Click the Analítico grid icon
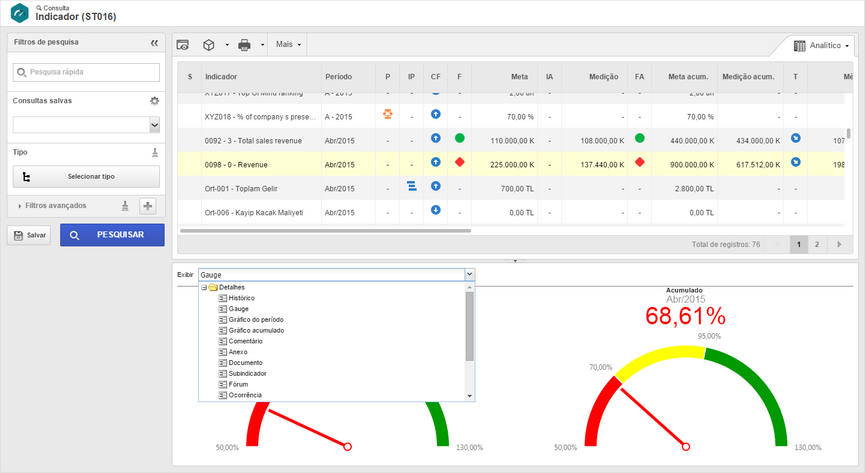The height and width of the screenshot is (473, 865). (x=799, y=46)
